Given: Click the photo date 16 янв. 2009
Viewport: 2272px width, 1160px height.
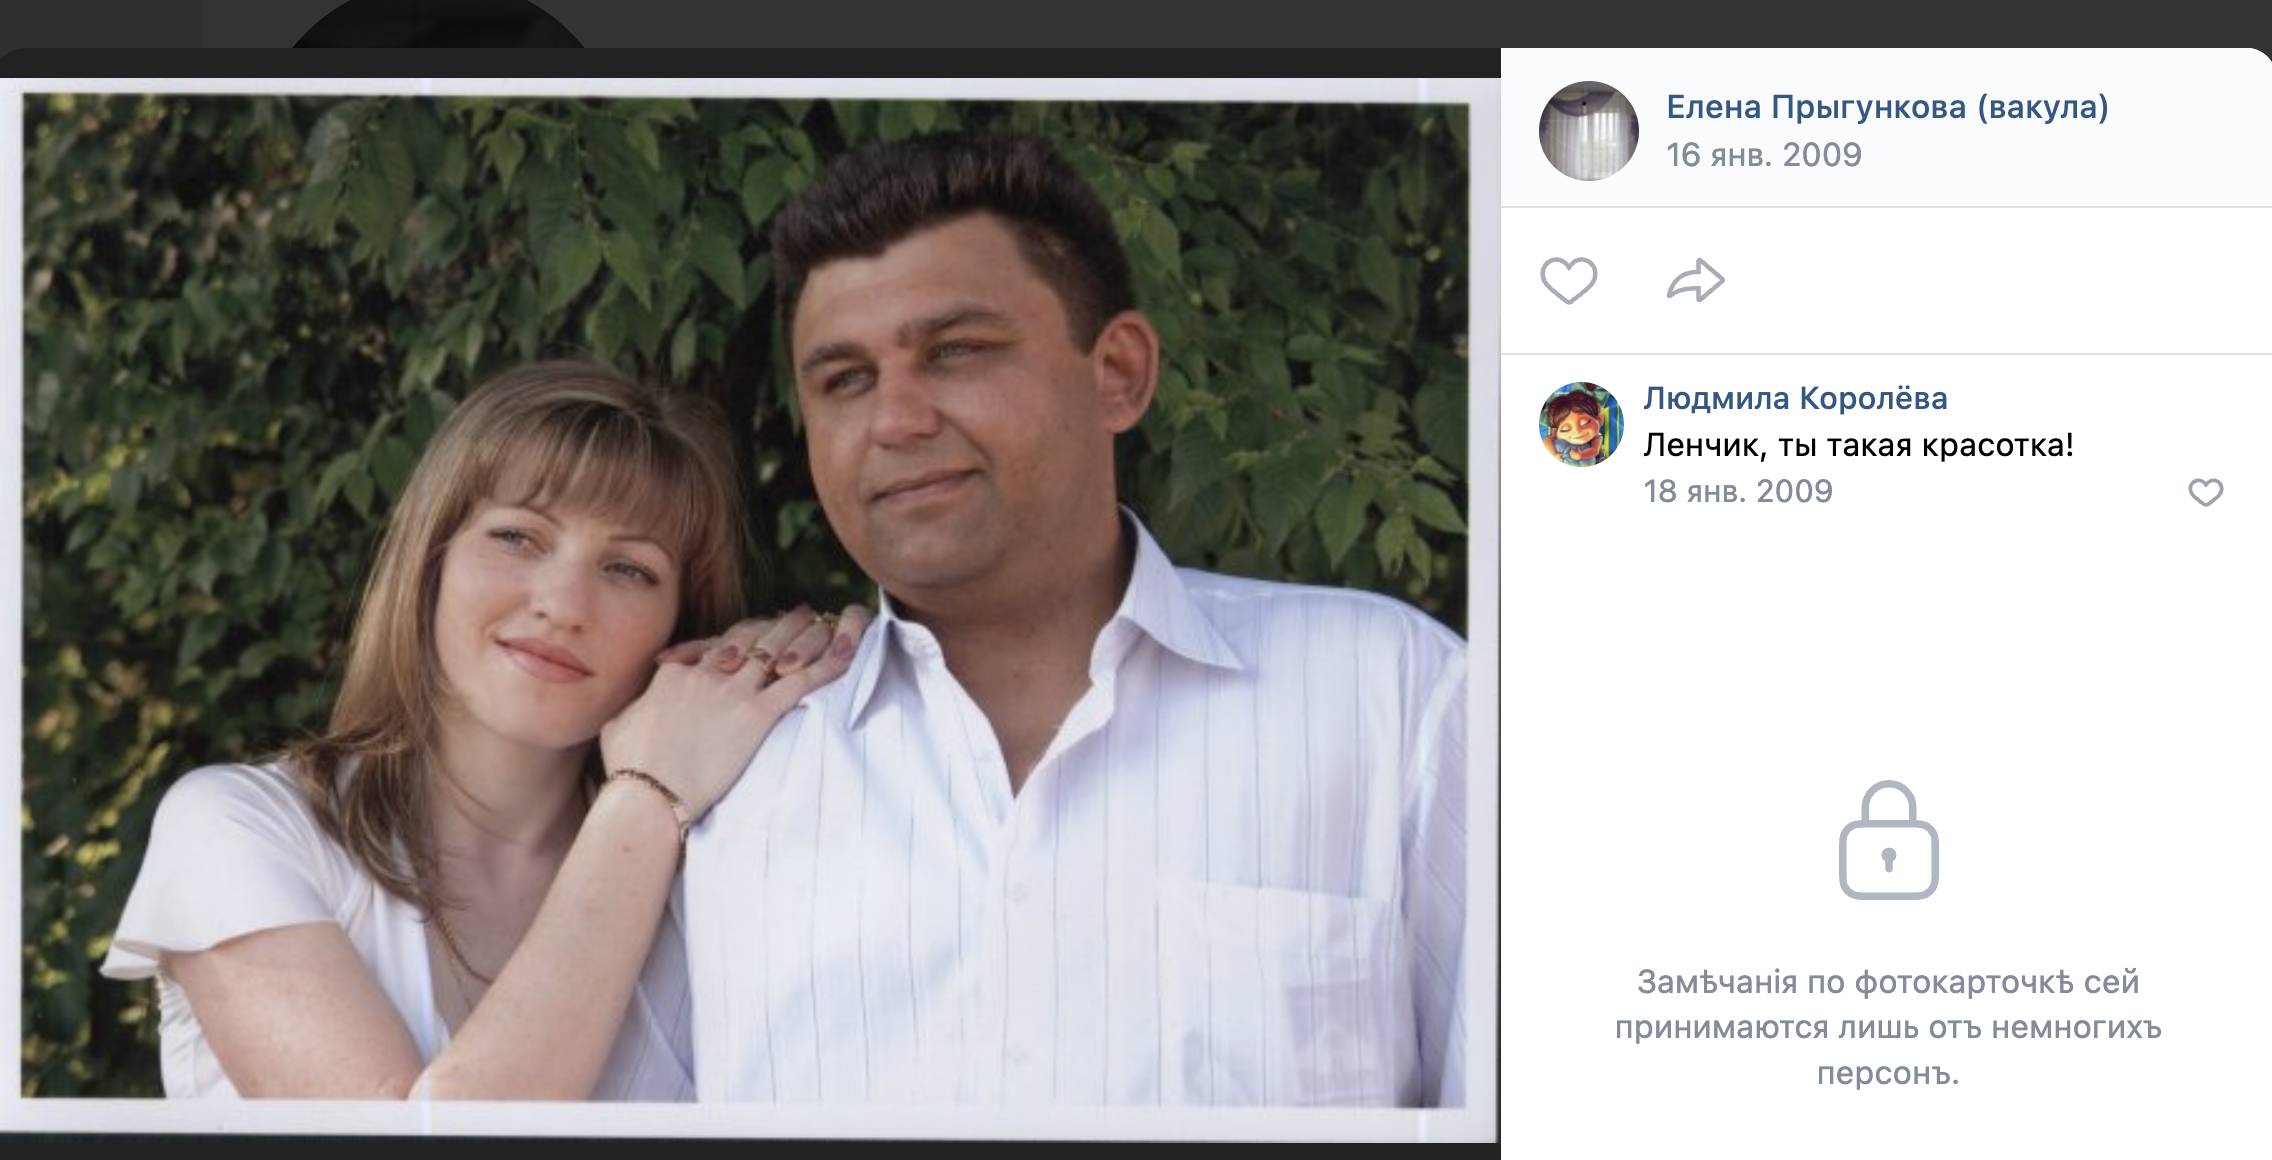Looking at the screenshot, I should click(x=1764, y=155).
